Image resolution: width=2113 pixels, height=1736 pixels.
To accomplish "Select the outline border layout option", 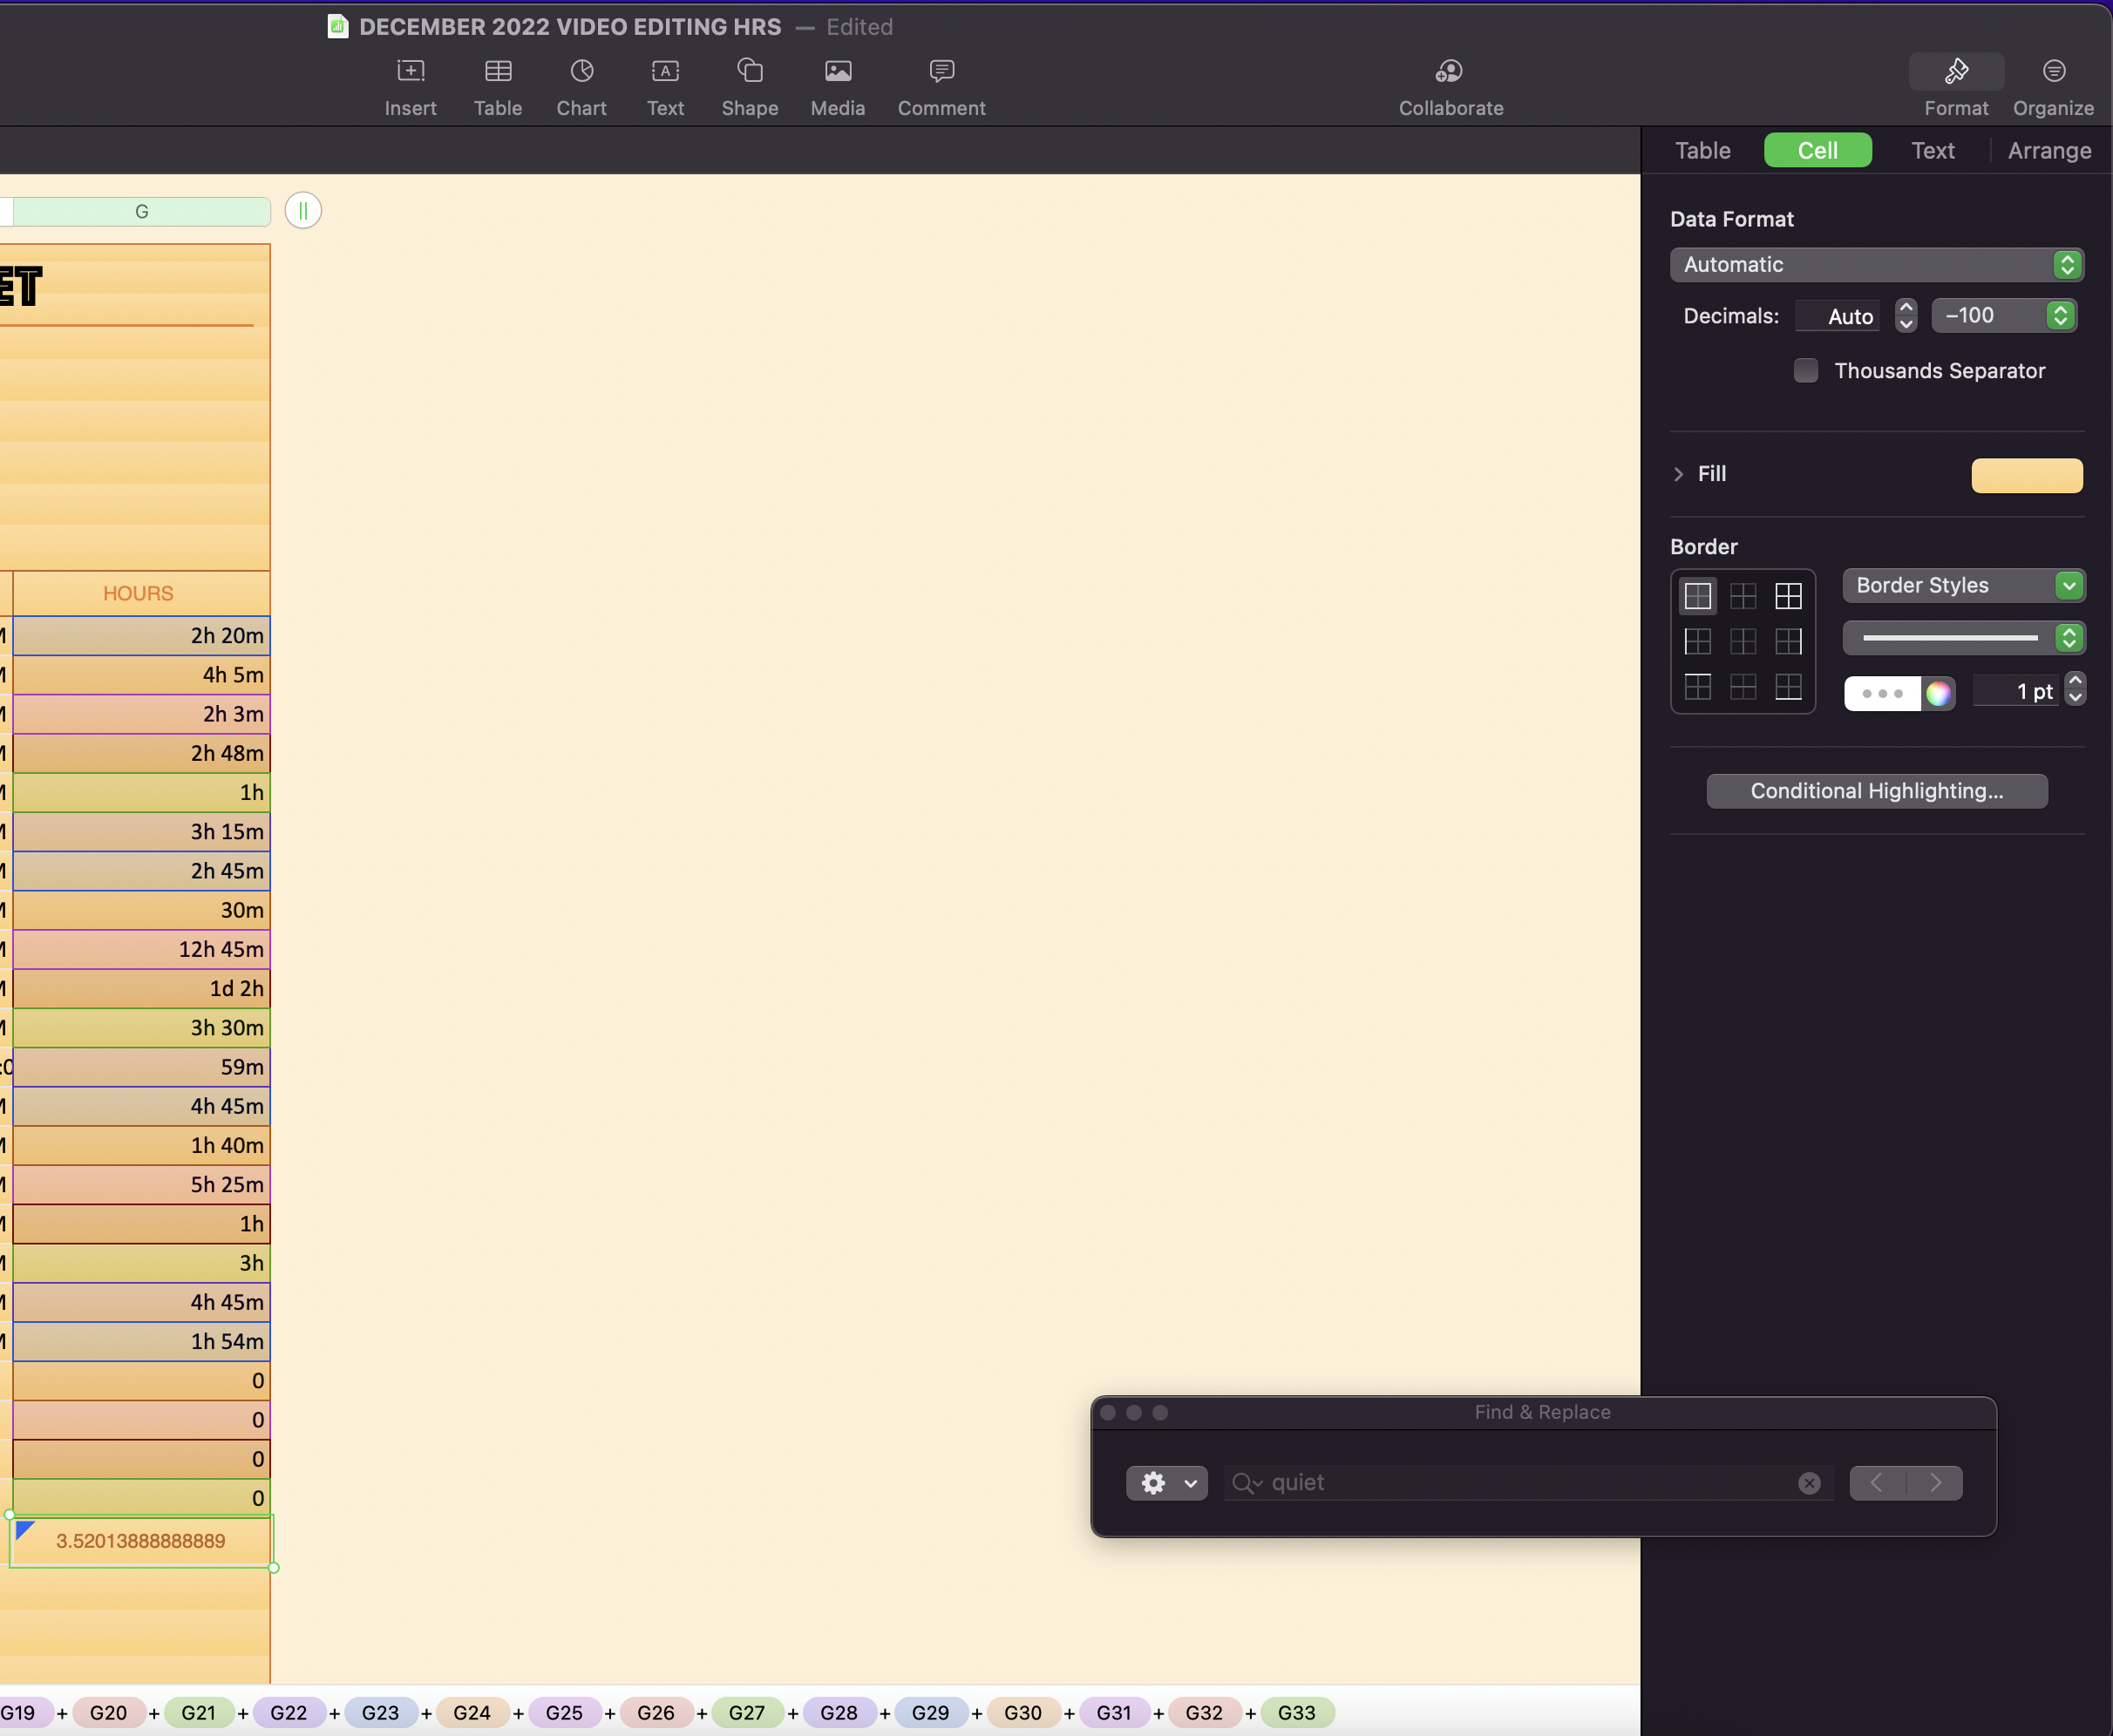I will [1697, 597].
